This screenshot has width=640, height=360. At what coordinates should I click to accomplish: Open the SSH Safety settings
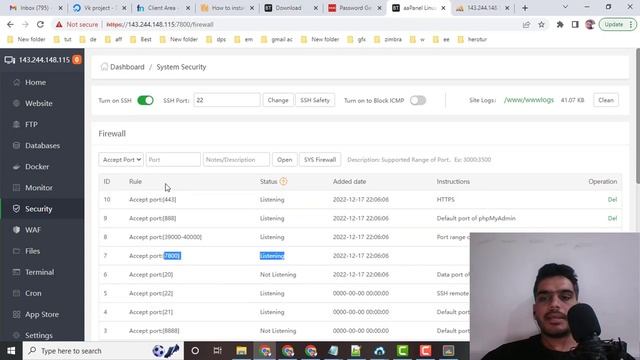315,100
